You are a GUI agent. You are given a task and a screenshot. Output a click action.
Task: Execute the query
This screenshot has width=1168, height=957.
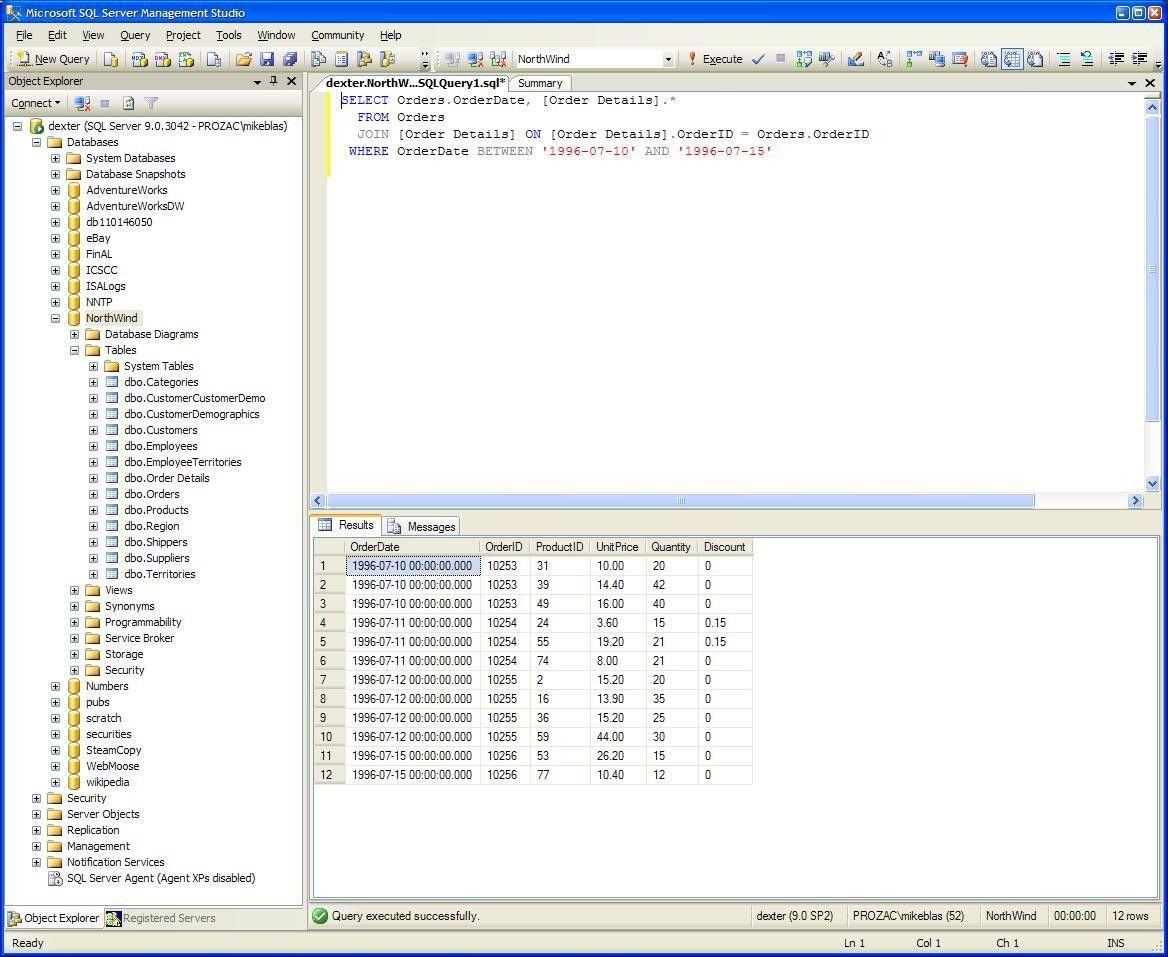[x=714, y=59]
